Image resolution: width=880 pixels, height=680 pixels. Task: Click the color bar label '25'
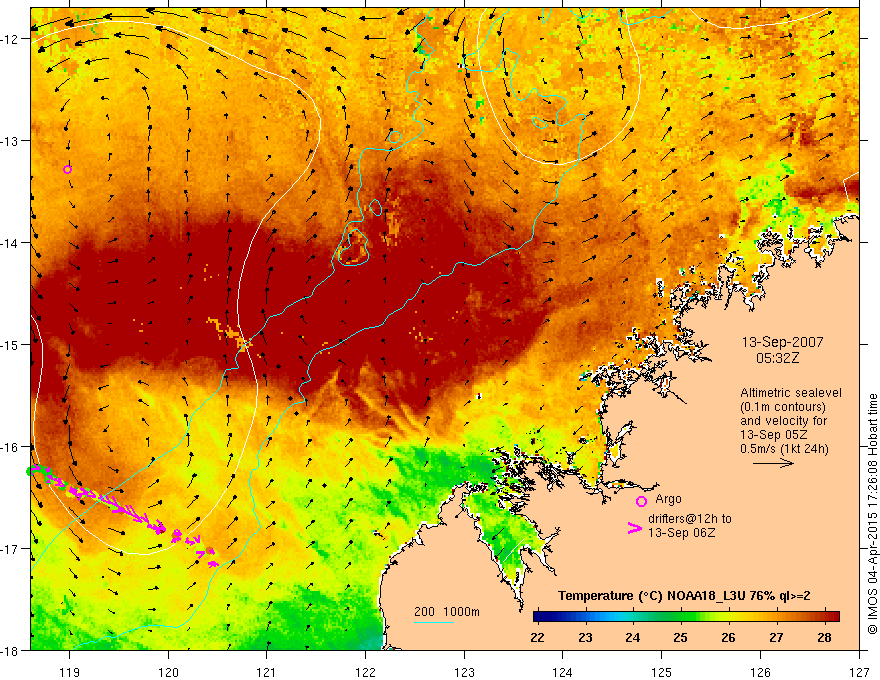[681, 638]
